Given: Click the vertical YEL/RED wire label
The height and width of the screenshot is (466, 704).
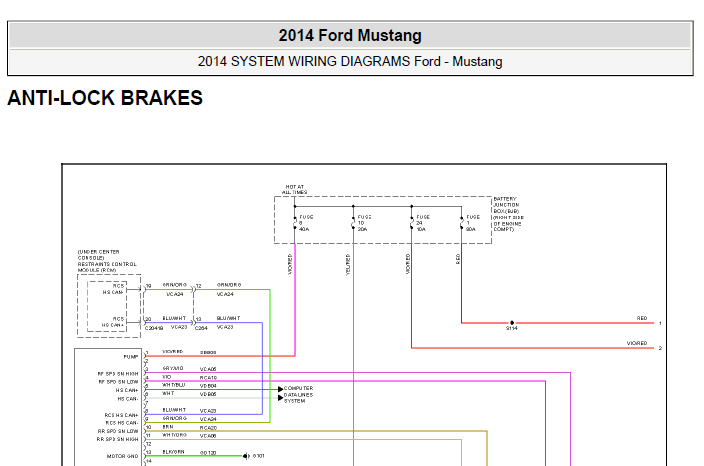Looking at the screenshot, I should tap(348, 264).
